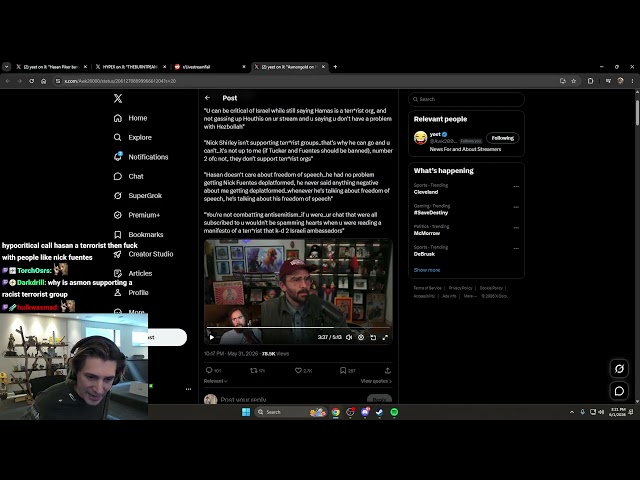Open account options three dots in sidebar
The image size is (640, 480).
pyautogui.click(x=188, y=389)
